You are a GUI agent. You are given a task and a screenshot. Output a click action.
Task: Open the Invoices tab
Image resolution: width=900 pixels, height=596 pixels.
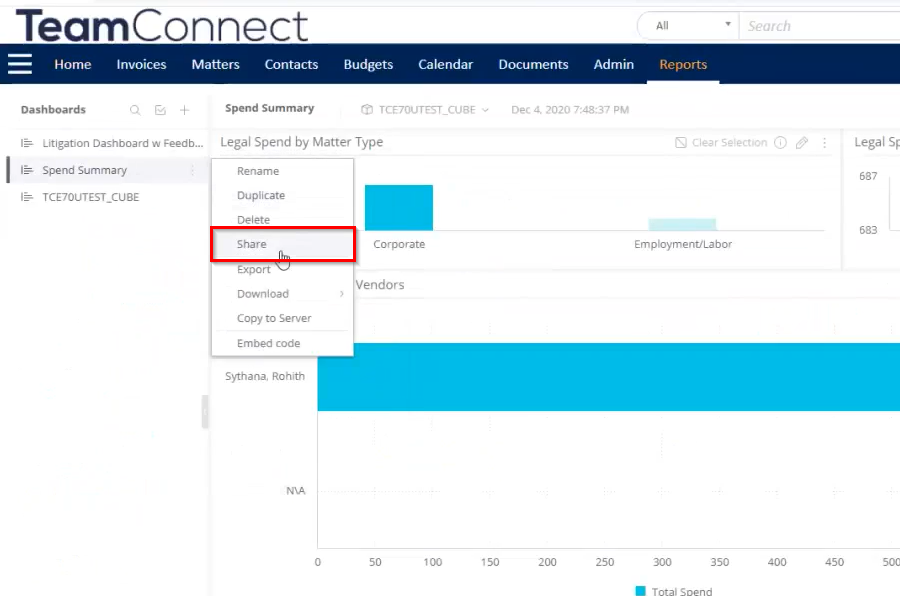click(141, 64)
